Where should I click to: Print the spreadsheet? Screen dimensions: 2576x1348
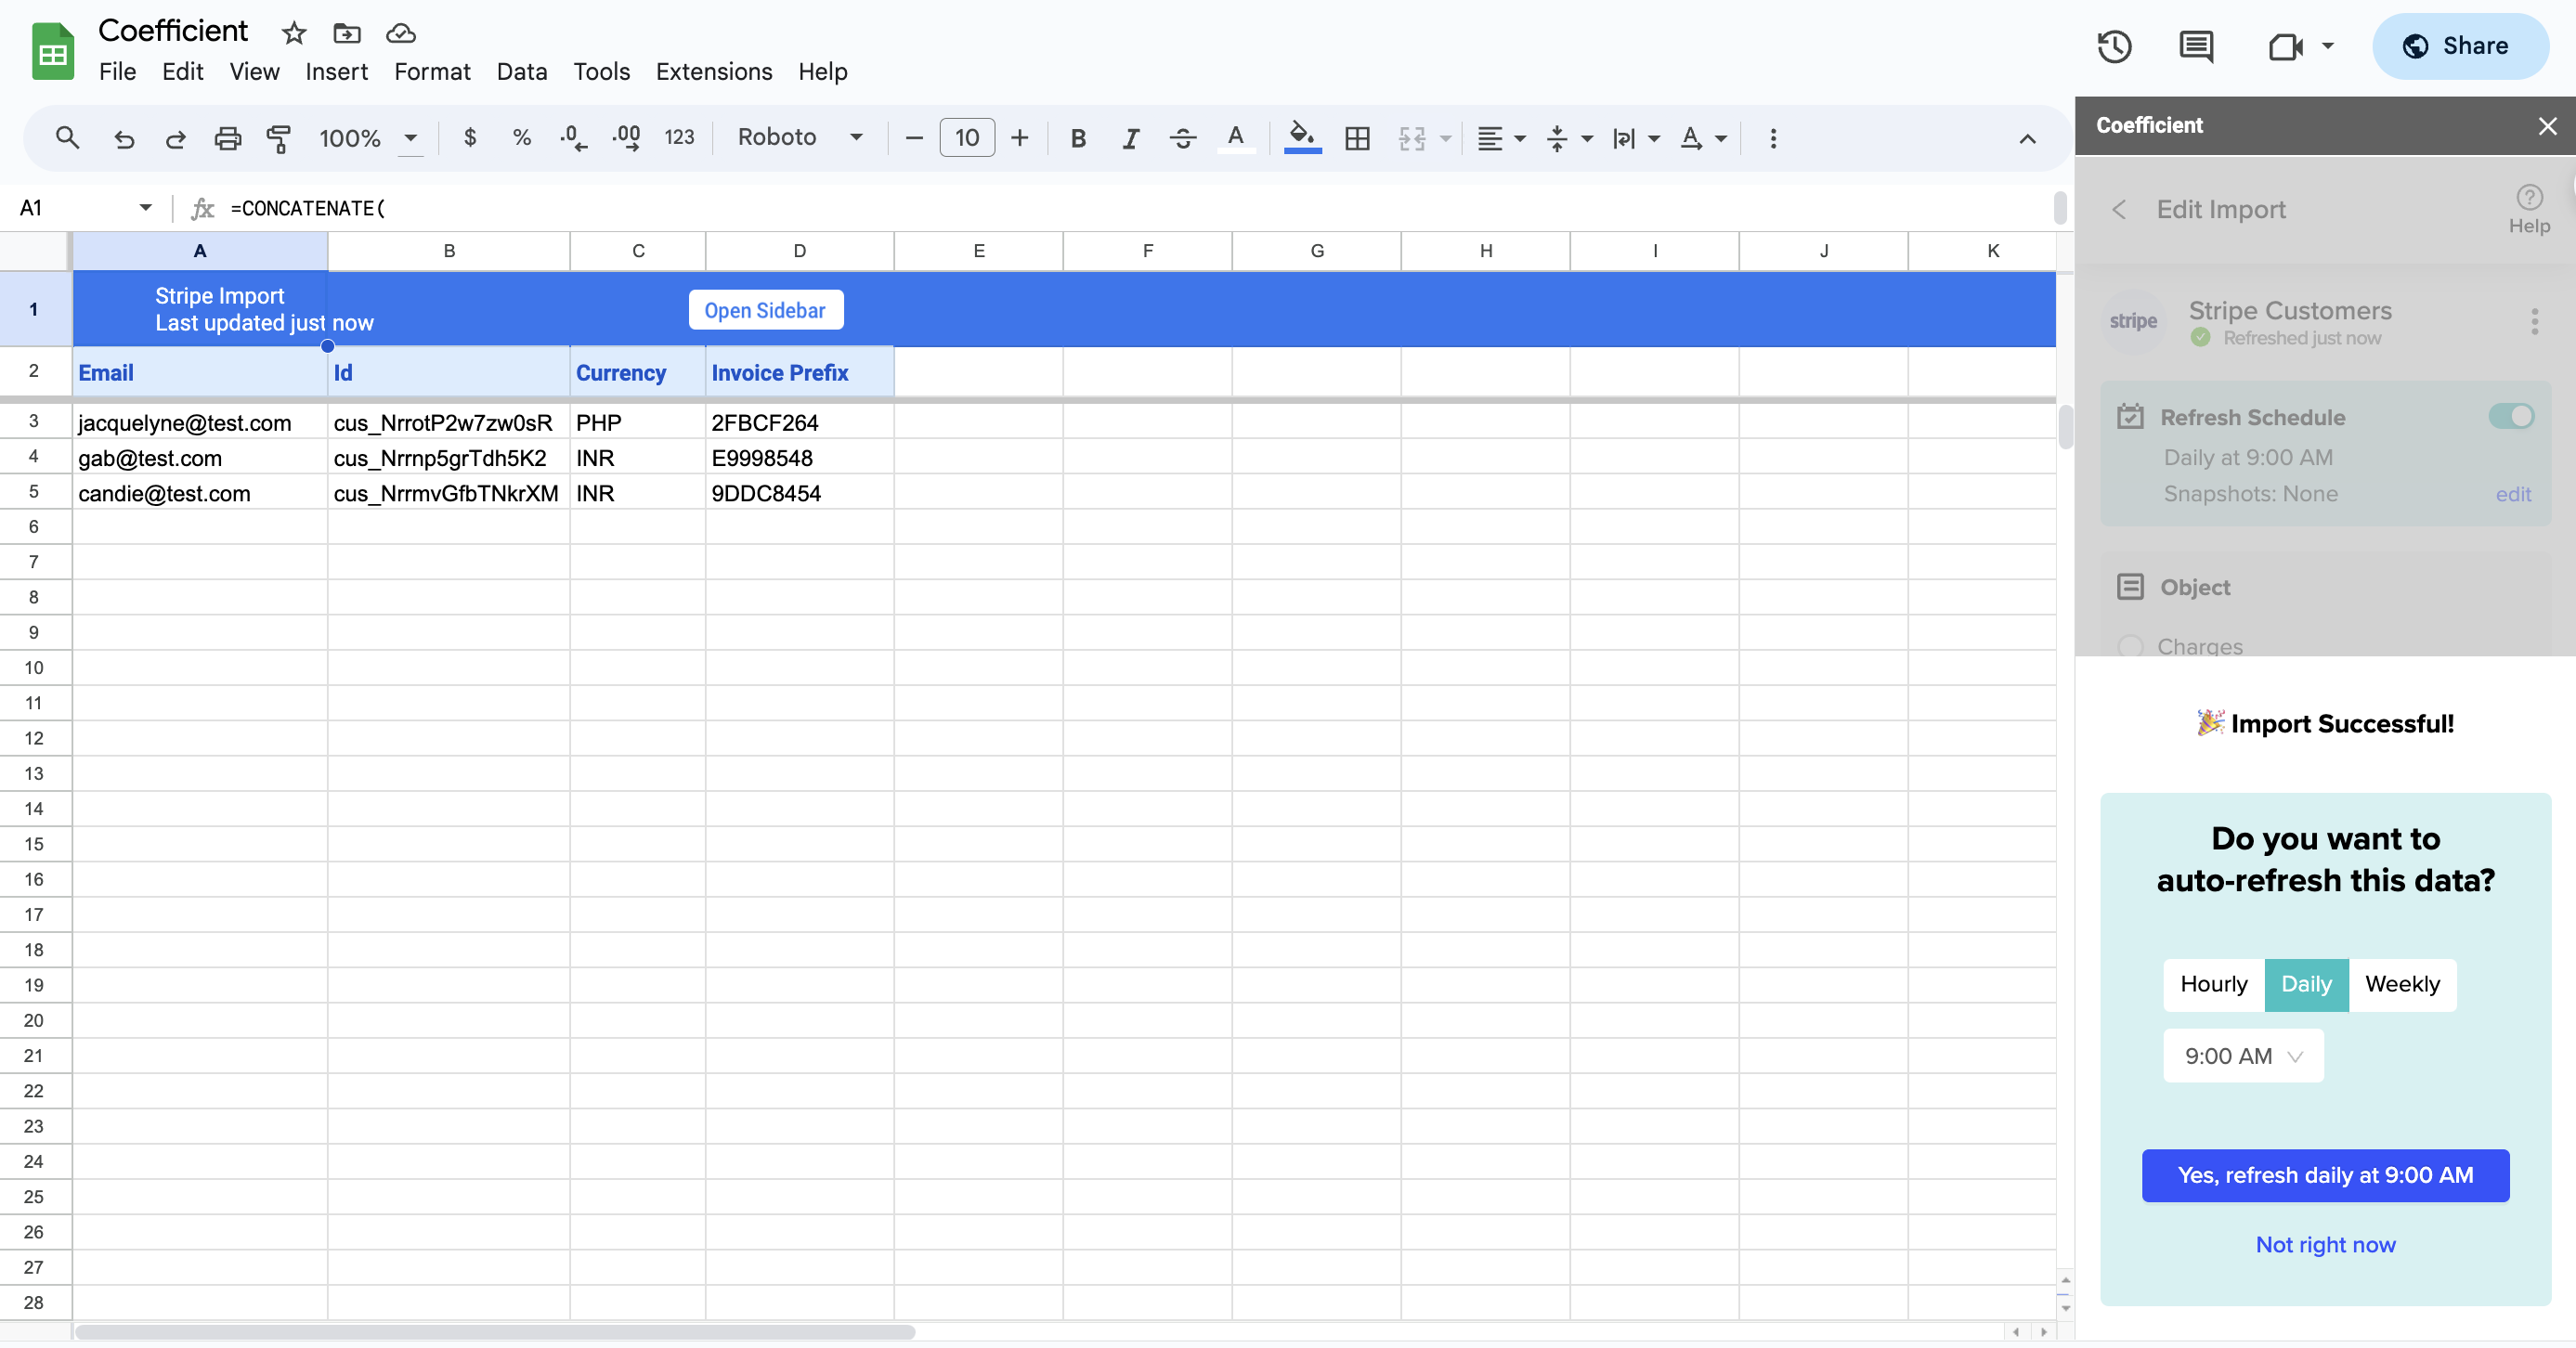tap(228, 138)
